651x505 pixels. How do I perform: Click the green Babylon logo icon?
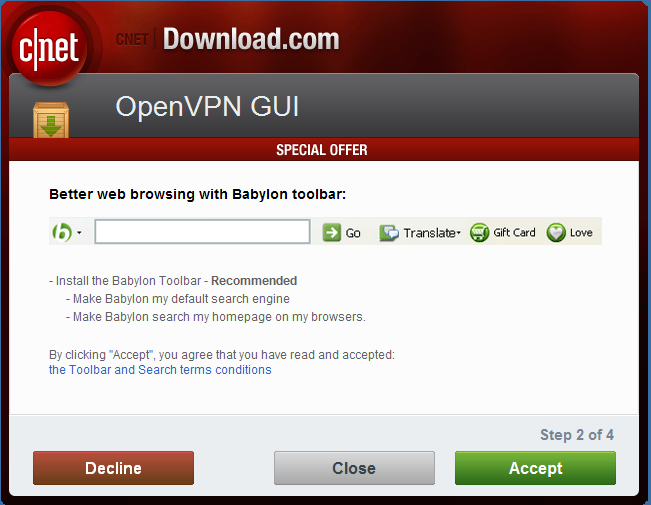(x=62, y=232)
